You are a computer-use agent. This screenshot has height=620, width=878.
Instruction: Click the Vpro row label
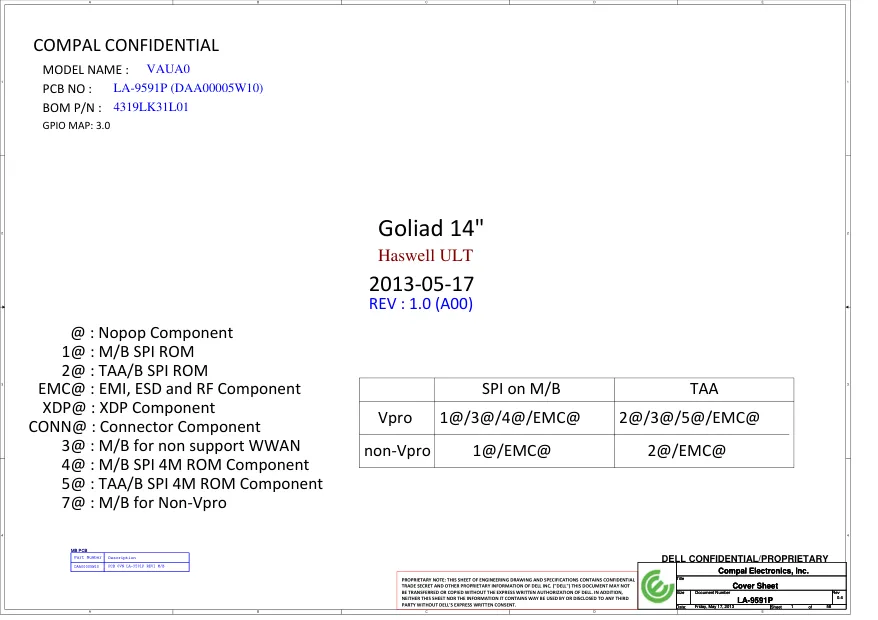[x=395, y=417]
